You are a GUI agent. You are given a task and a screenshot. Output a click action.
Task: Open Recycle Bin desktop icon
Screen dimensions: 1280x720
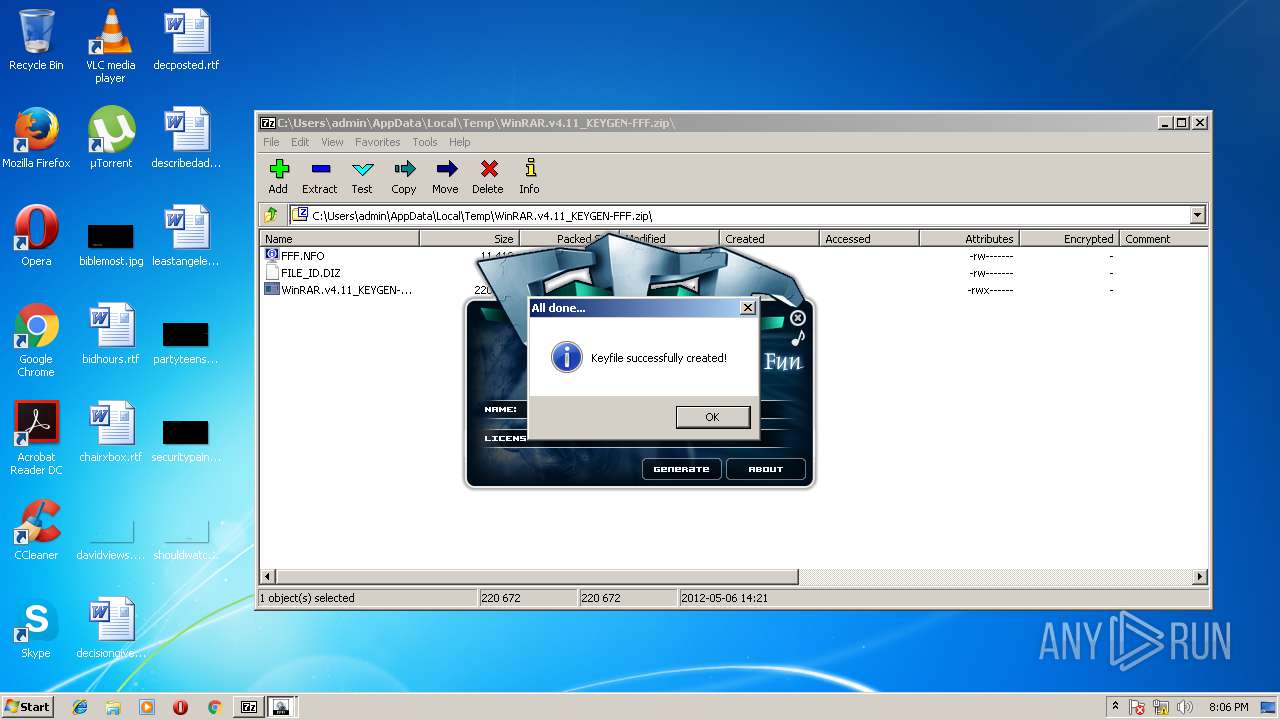36,40
